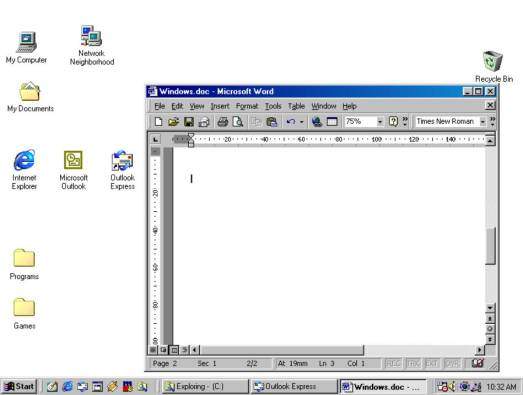Click the Paste clipboard icon

pos(272,122)
